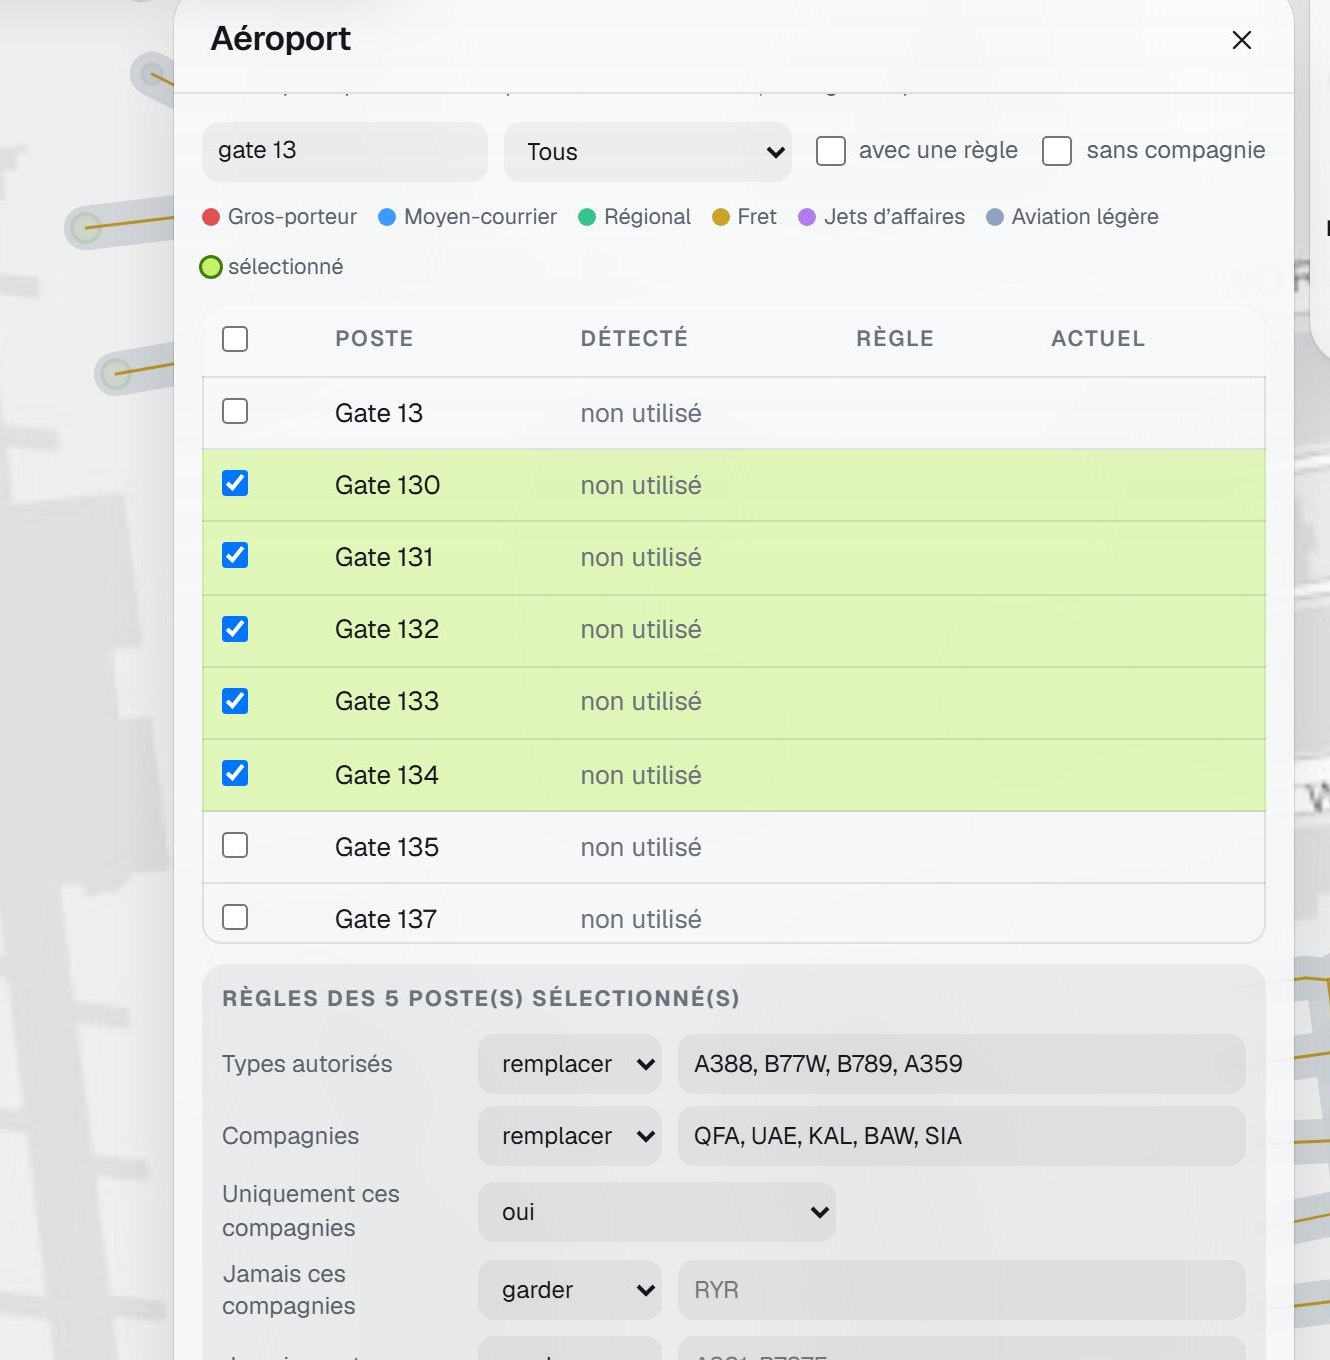Uncheck the Gate 131 checkbox
Image resolution: width=1330 pixels, height=1360 pixels.
pos(235,555)
